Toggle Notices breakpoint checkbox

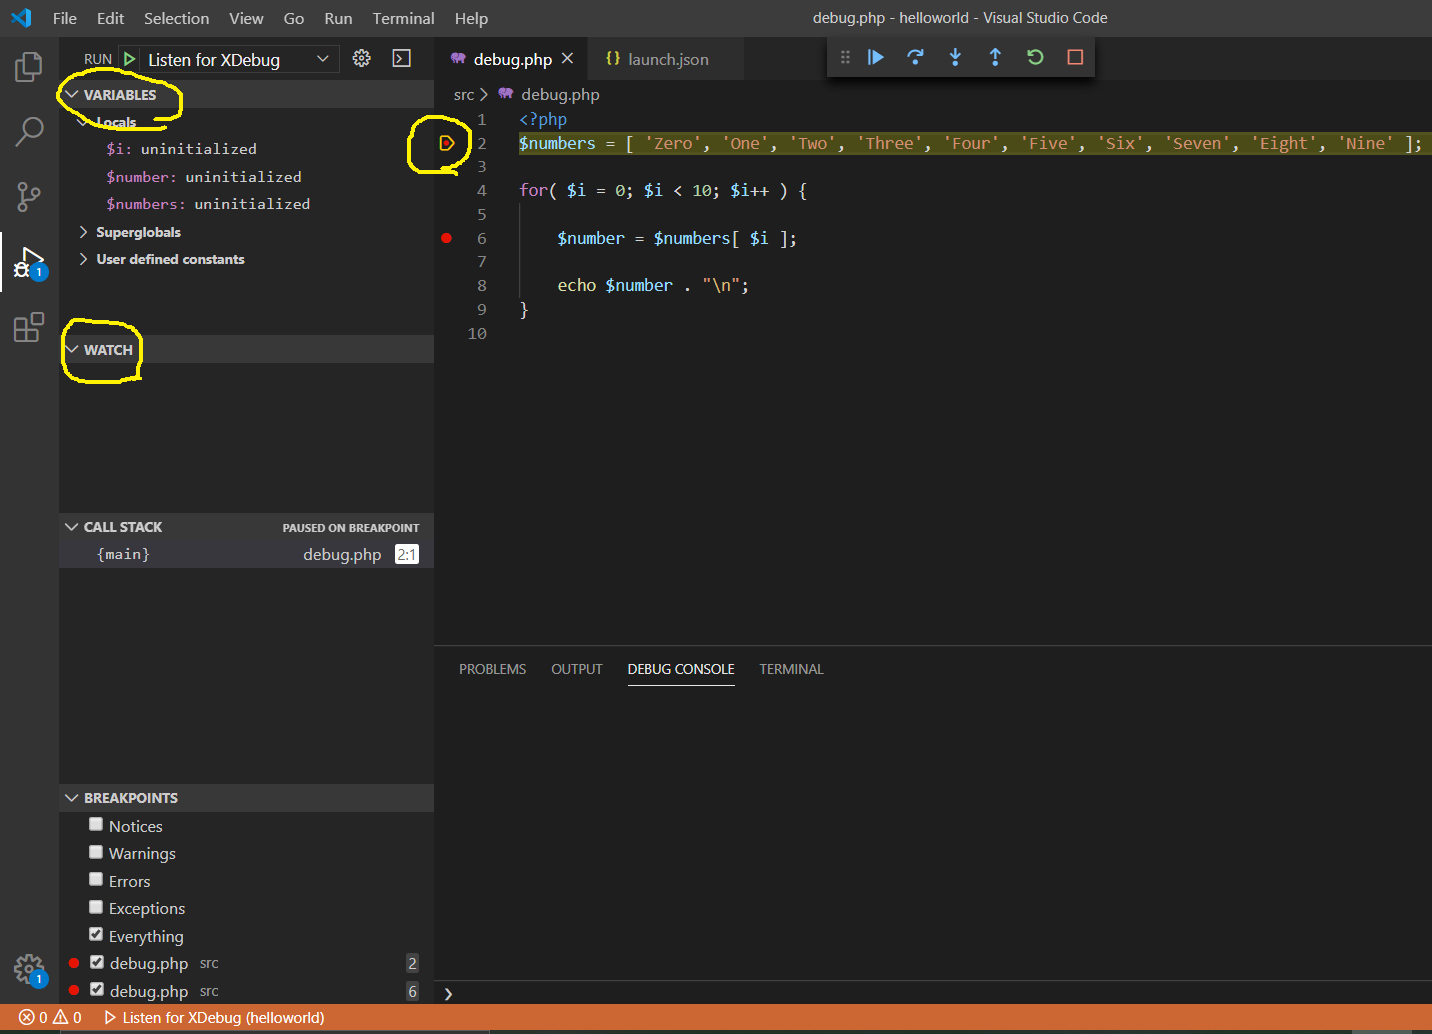pyautogui.click(x=96, y=825)
